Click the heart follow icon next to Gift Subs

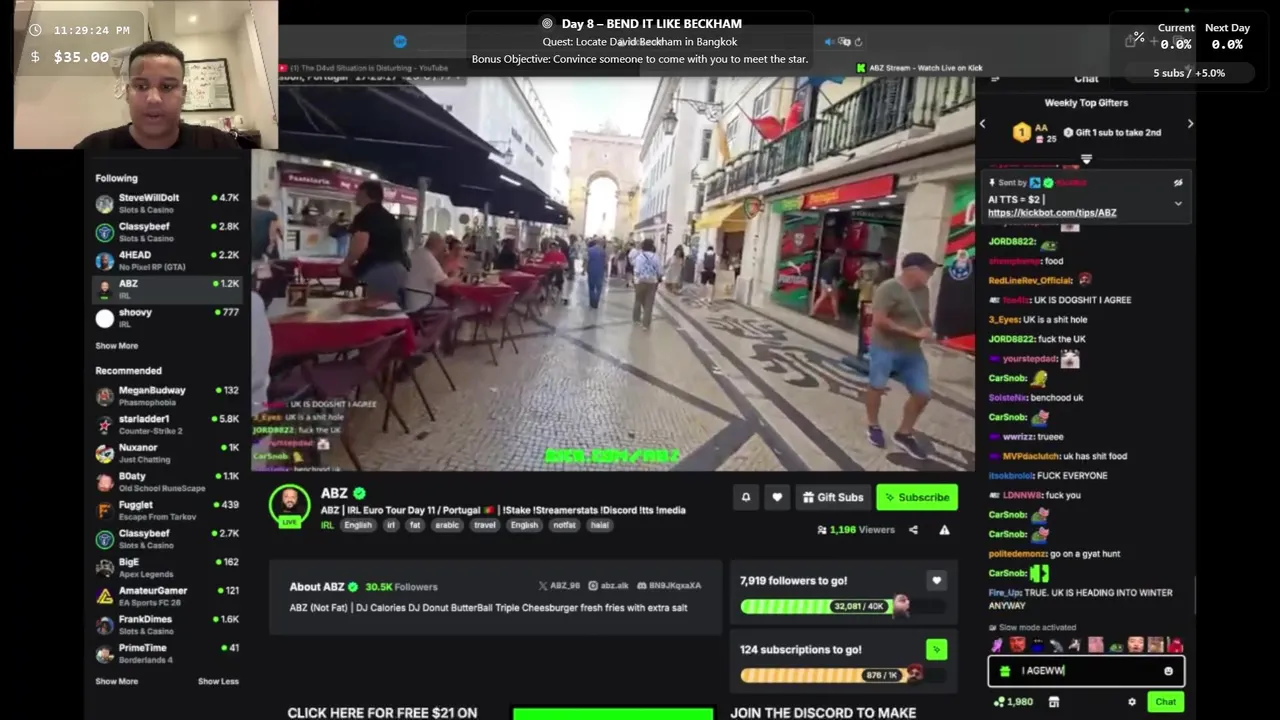pyautogui.click(x=777, y=497)
